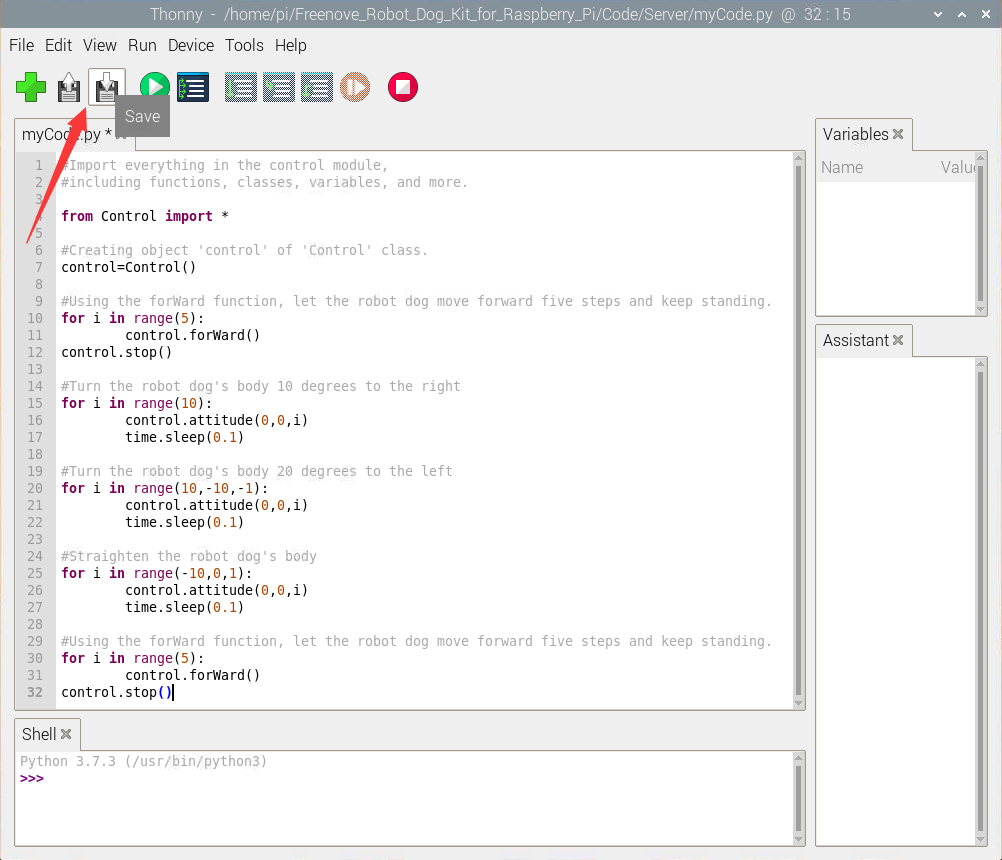Click the Name column header in Variables
1002x860 pixels.
point(842,167)
